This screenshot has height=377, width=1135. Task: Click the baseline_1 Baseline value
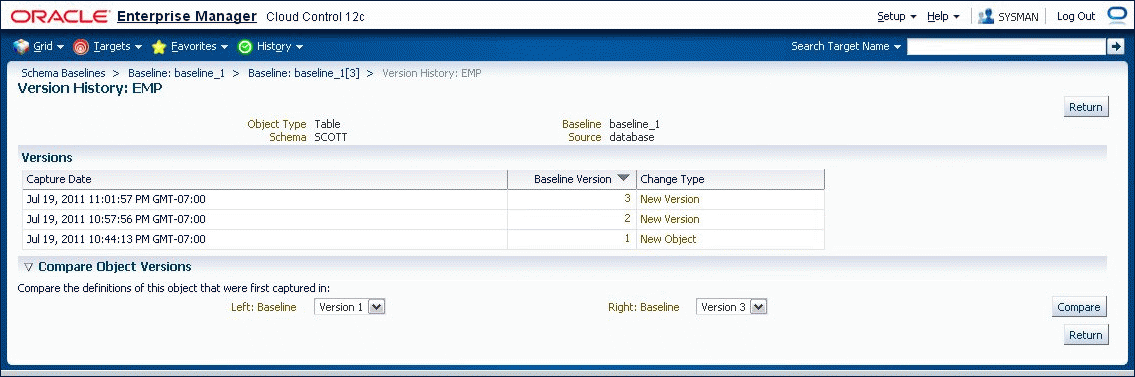(634, 124)
